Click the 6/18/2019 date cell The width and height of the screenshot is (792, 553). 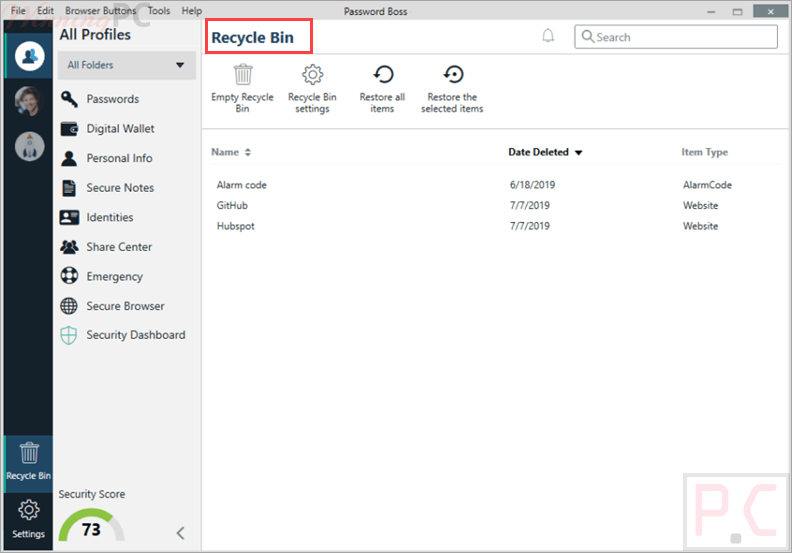[532, 185]
